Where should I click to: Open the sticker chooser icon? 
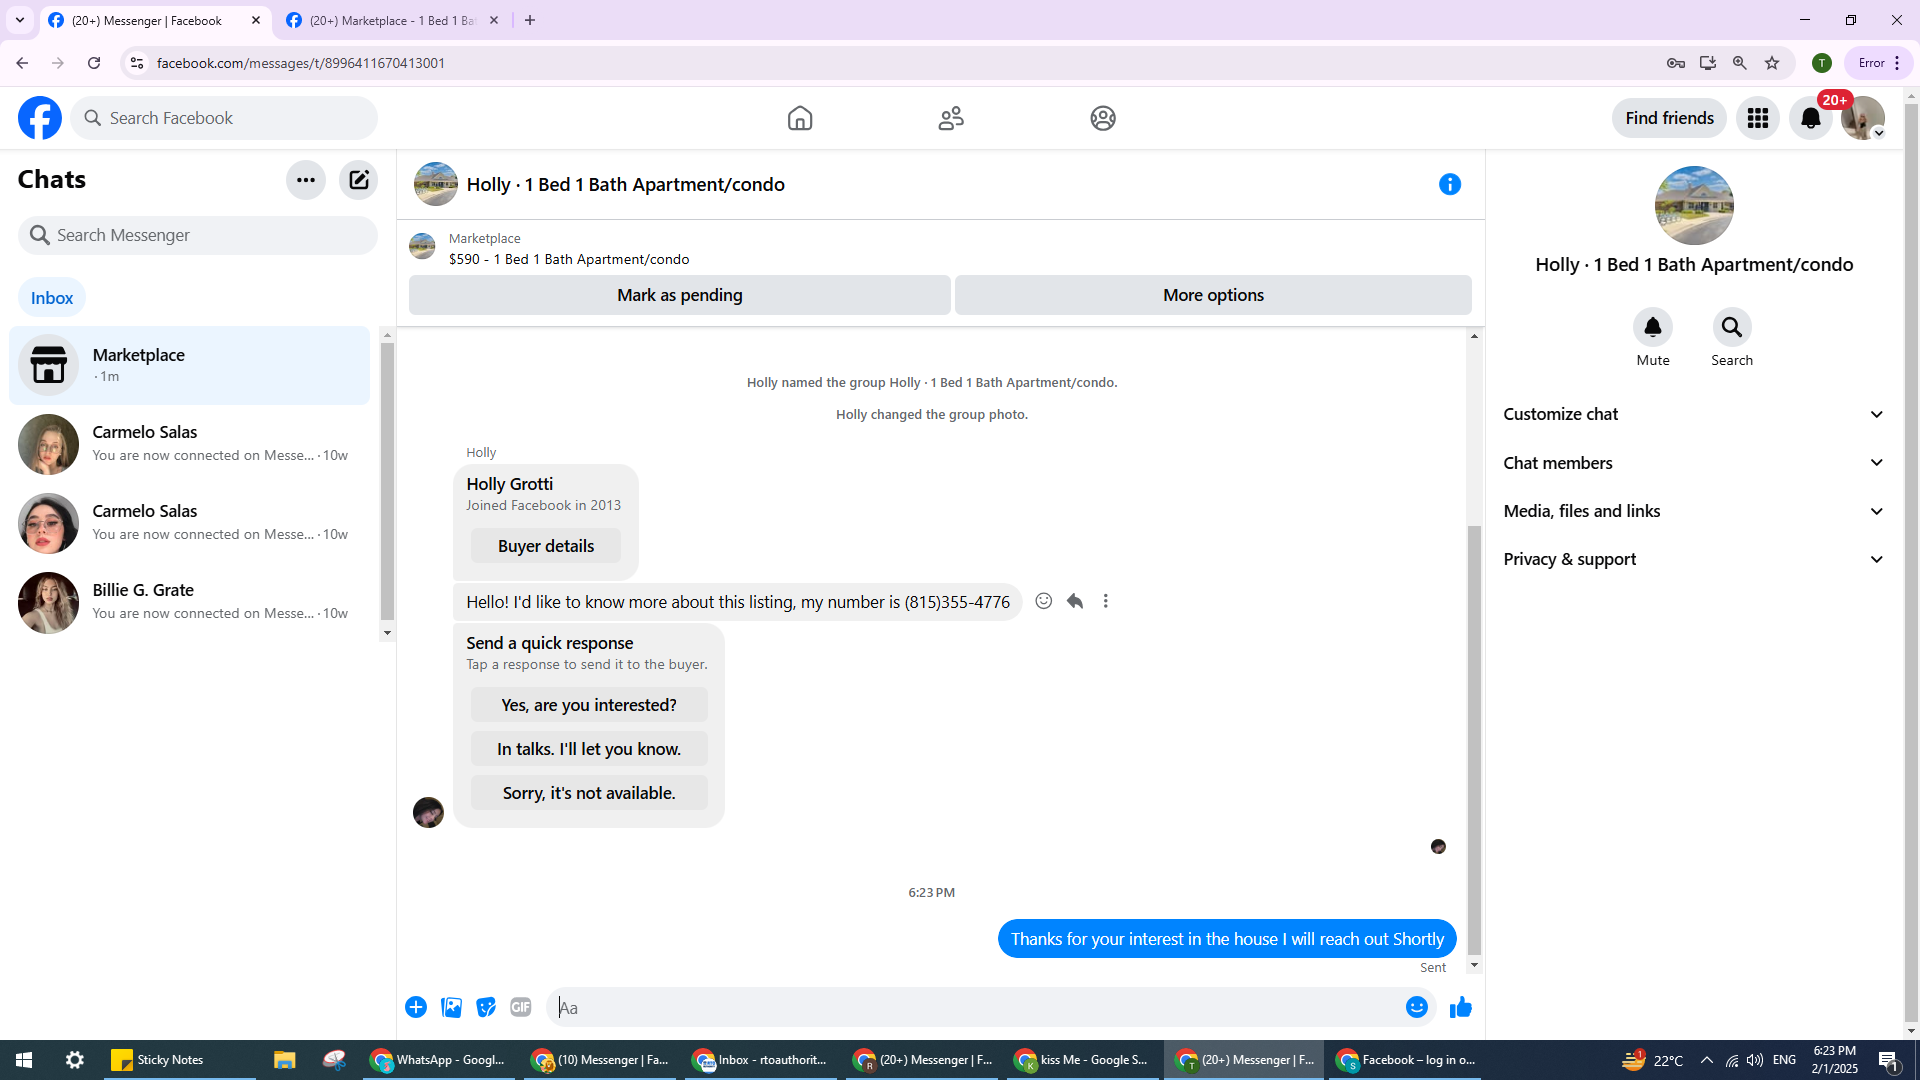(x=486, y=1007)
